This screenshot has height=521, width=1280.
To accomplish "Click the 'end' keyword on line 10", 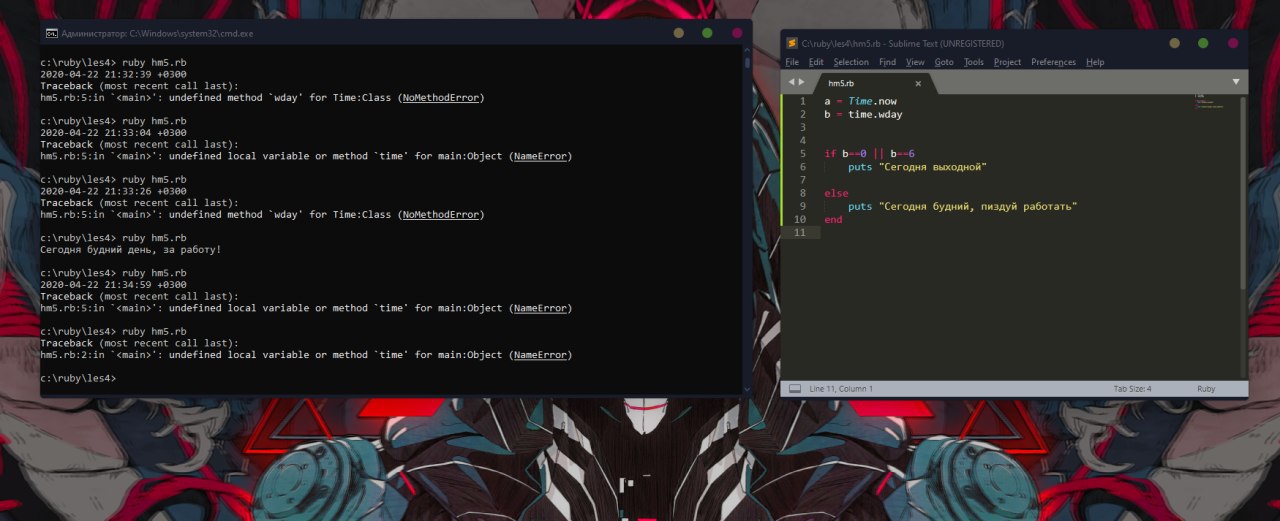I will tap(833, 219).
